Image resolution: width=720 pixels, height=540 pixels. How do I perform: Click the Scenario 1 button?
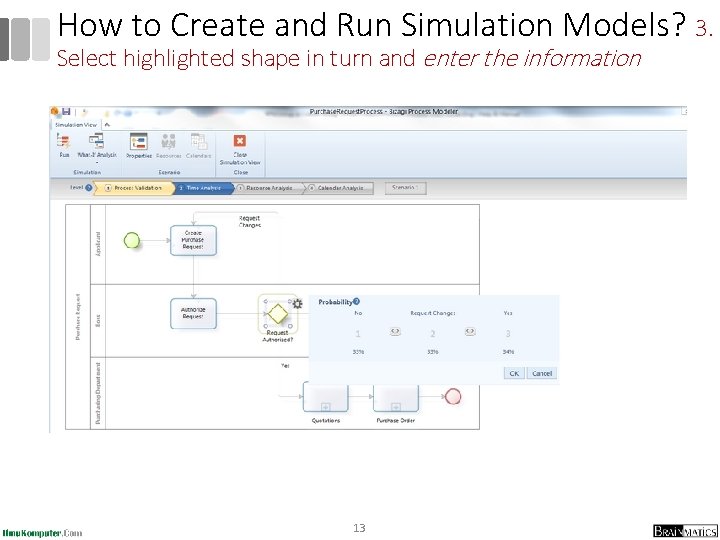click(x=405, y=188)
